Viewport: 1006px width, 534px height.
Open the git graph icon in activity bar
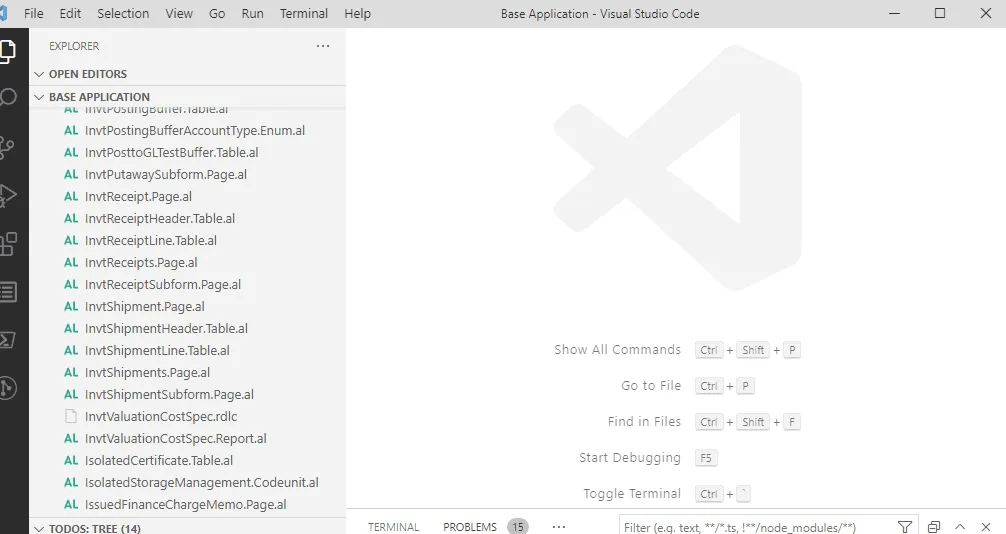[x=6, y=388]
